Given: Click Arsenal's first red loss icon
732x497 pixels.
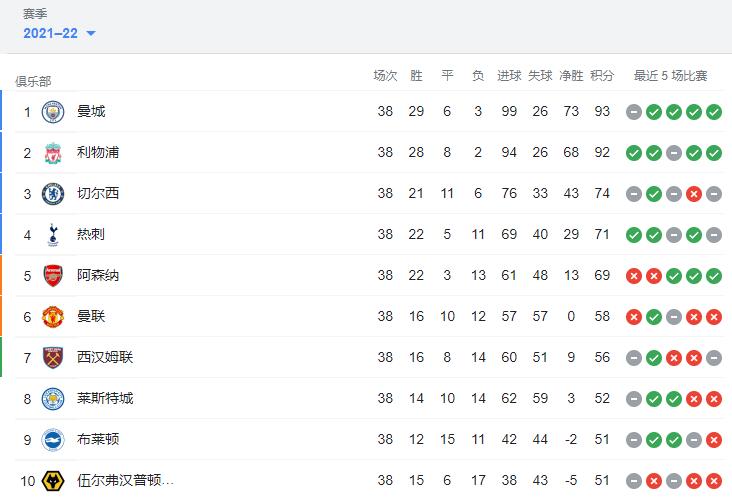Looking at the screenshot, I should click(x=633, y=276).
